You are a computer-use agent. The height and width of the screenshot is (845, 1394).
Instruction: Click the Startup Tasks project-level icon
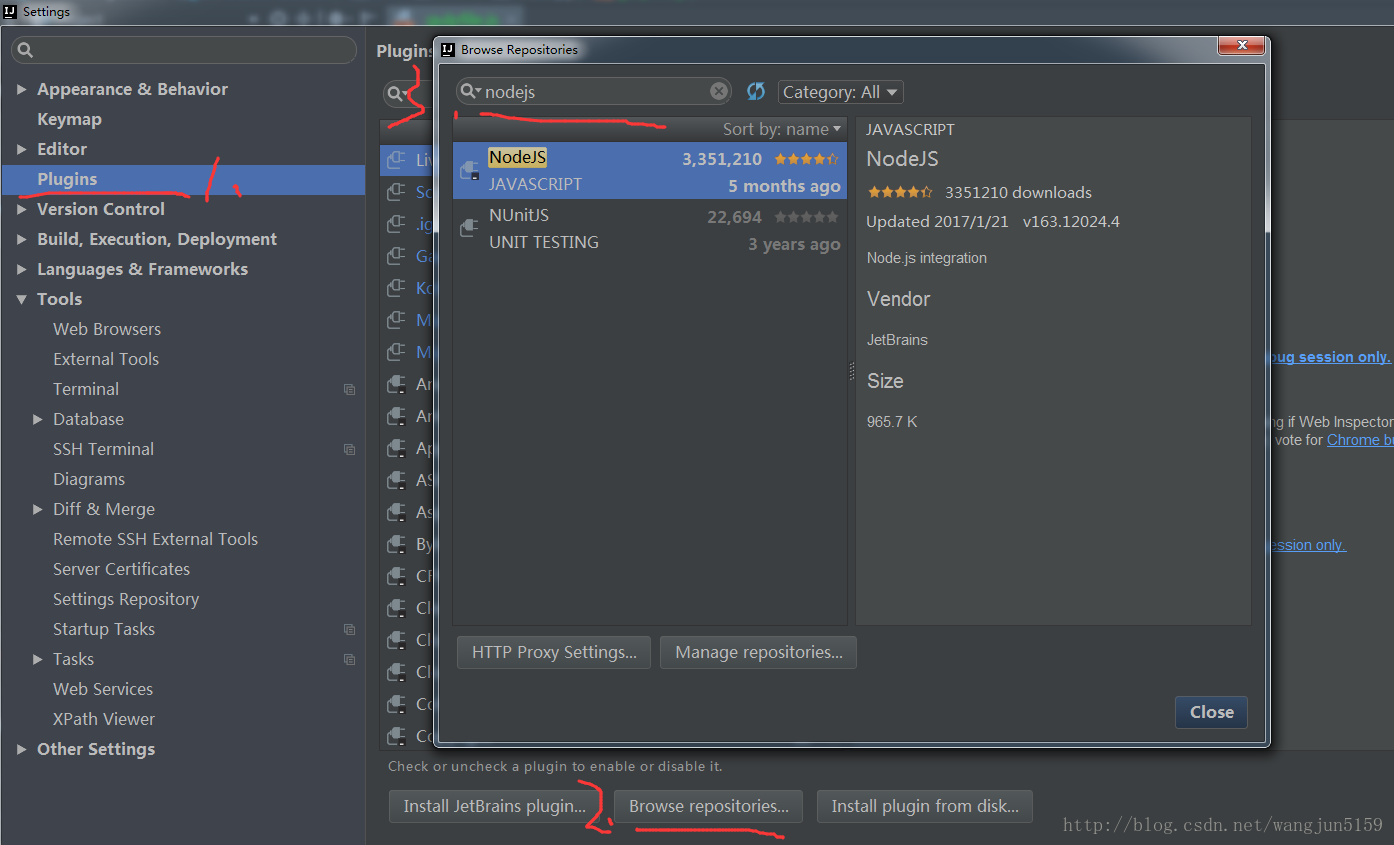pos(349,629)
